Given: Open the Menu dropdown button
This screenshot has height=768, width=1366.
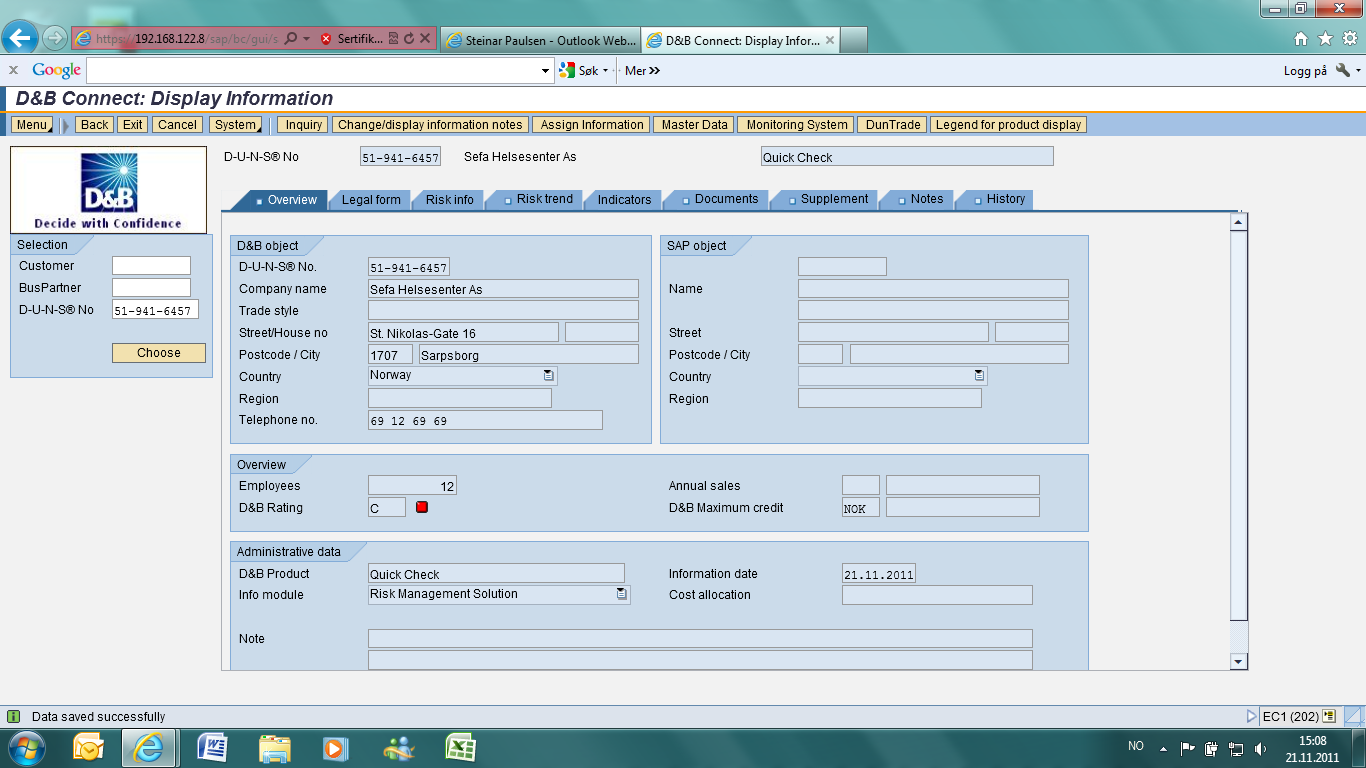Looking at the screenshot, I should (32, 125).
